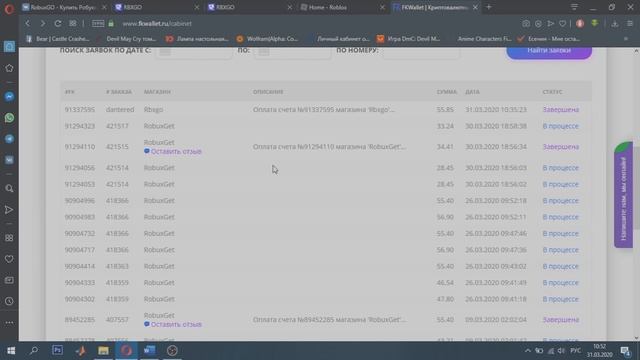Screen dimensions: 640x360
Task: Open Speed Dial from the toolbar
Action: 73,24
